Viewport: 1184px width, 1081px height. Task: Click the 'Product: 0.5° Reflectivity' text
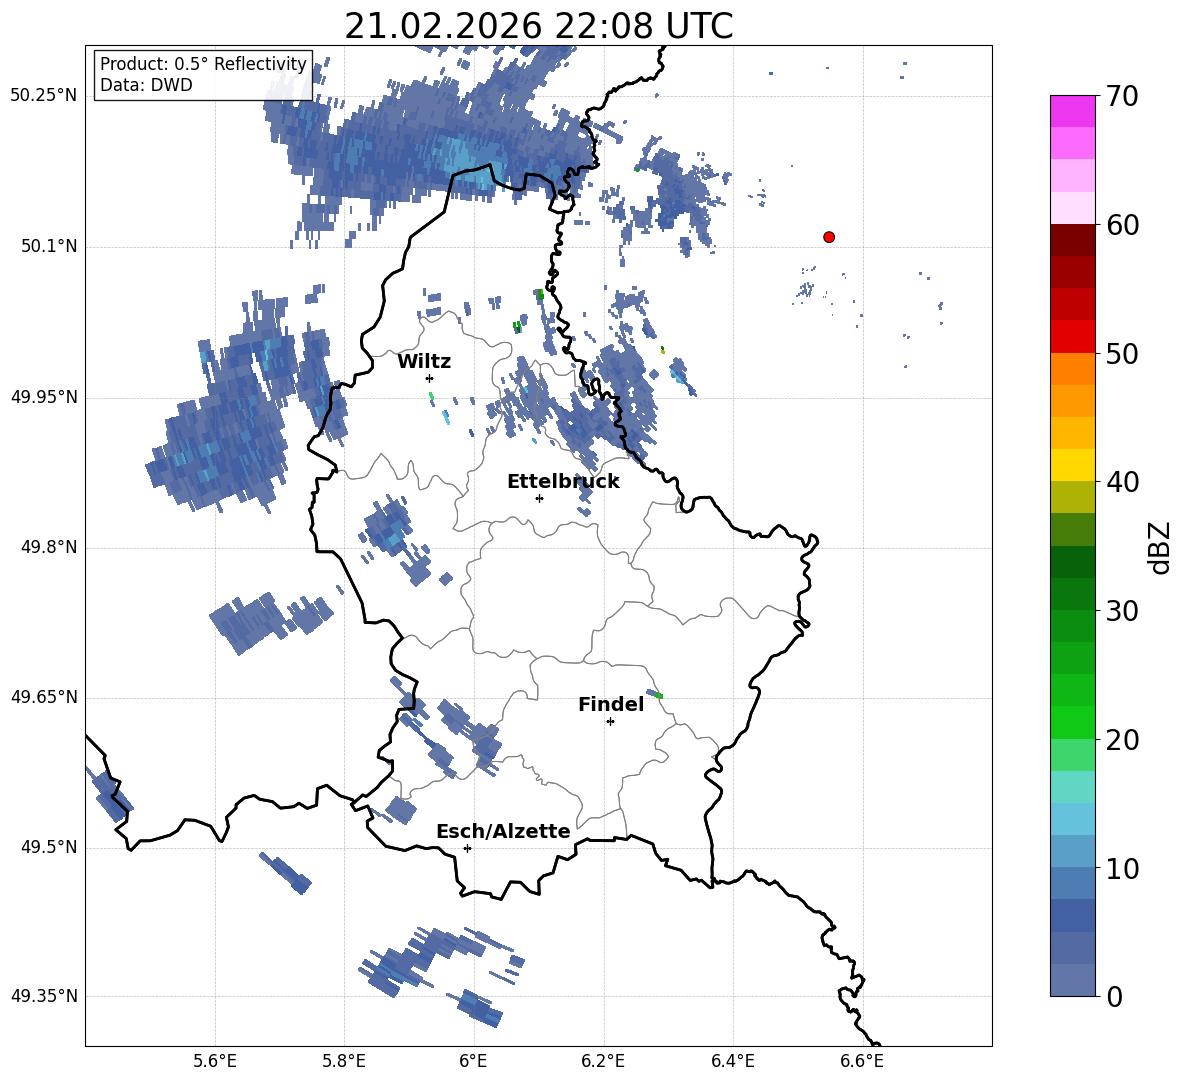point(203,63)
